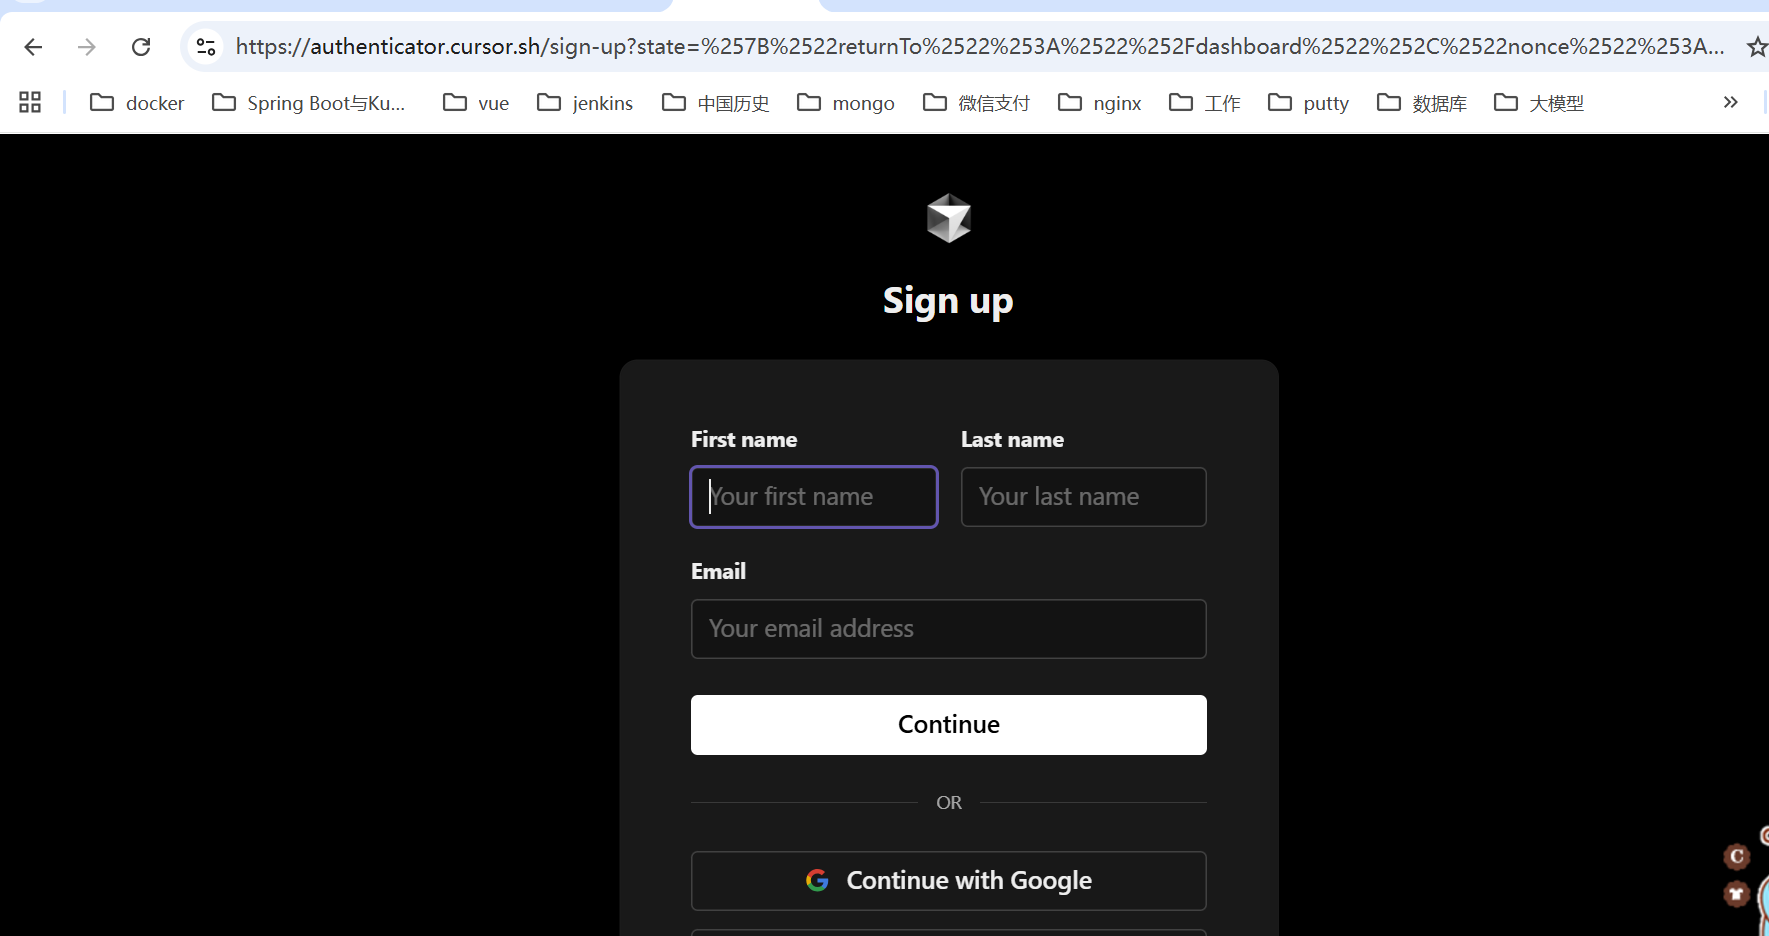The height and width of the screenshot is (936, 1769).
Task: Go back to the previous page
Action: tap(33, 47)
